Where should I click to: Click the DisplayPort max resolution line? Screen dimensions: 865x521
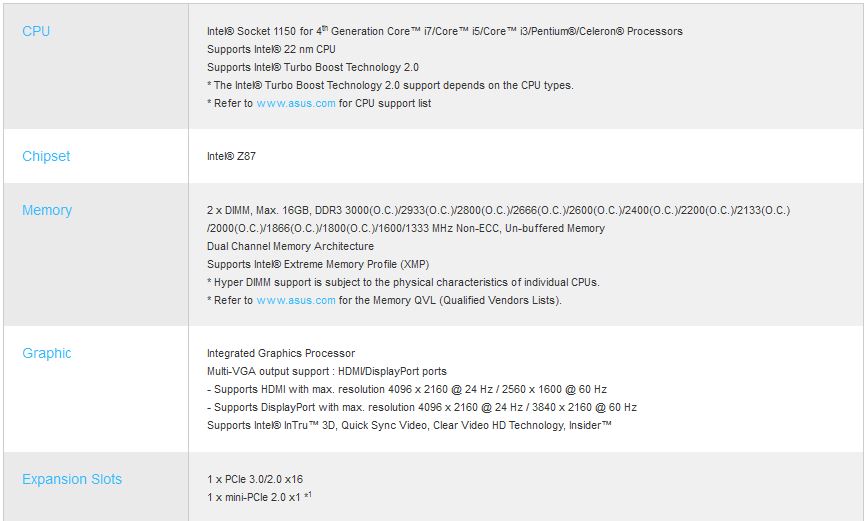pyautogui.click(x=421, y=407)
